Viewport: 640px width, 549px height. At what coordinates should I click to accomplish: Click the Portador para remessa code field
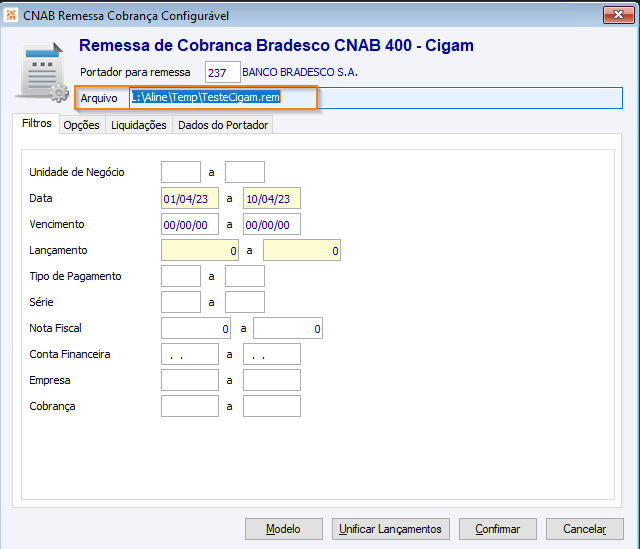(x=222, y=72)
